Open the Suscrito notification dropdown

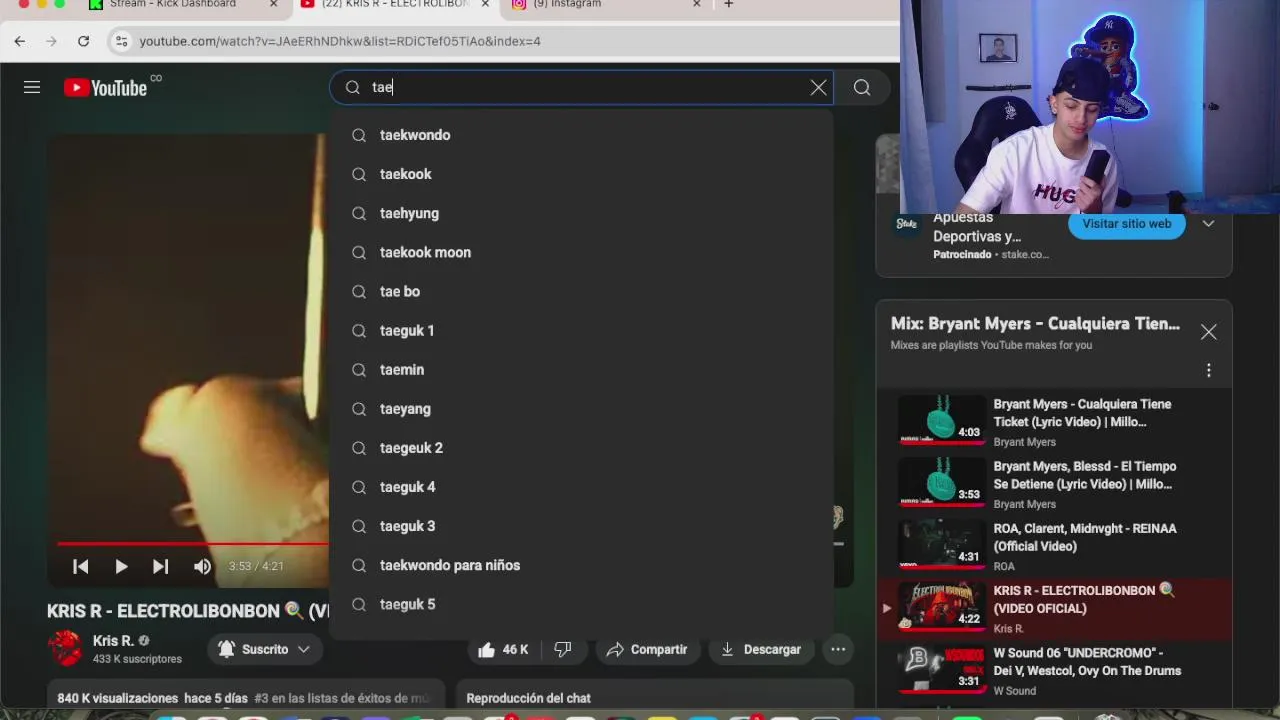(266, 649)
